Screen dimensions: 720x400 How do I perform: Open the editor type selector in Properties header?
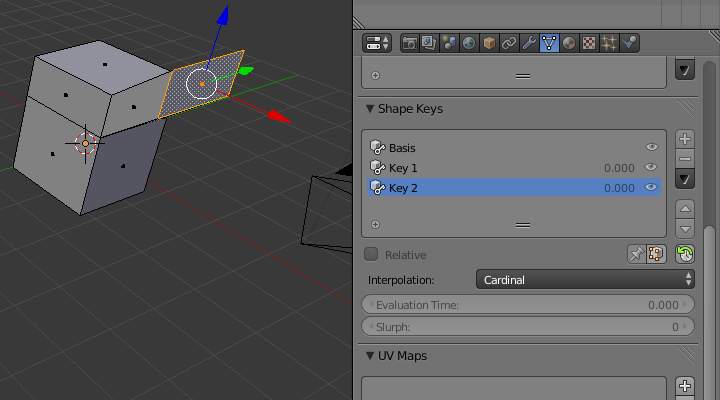[377, 43]
